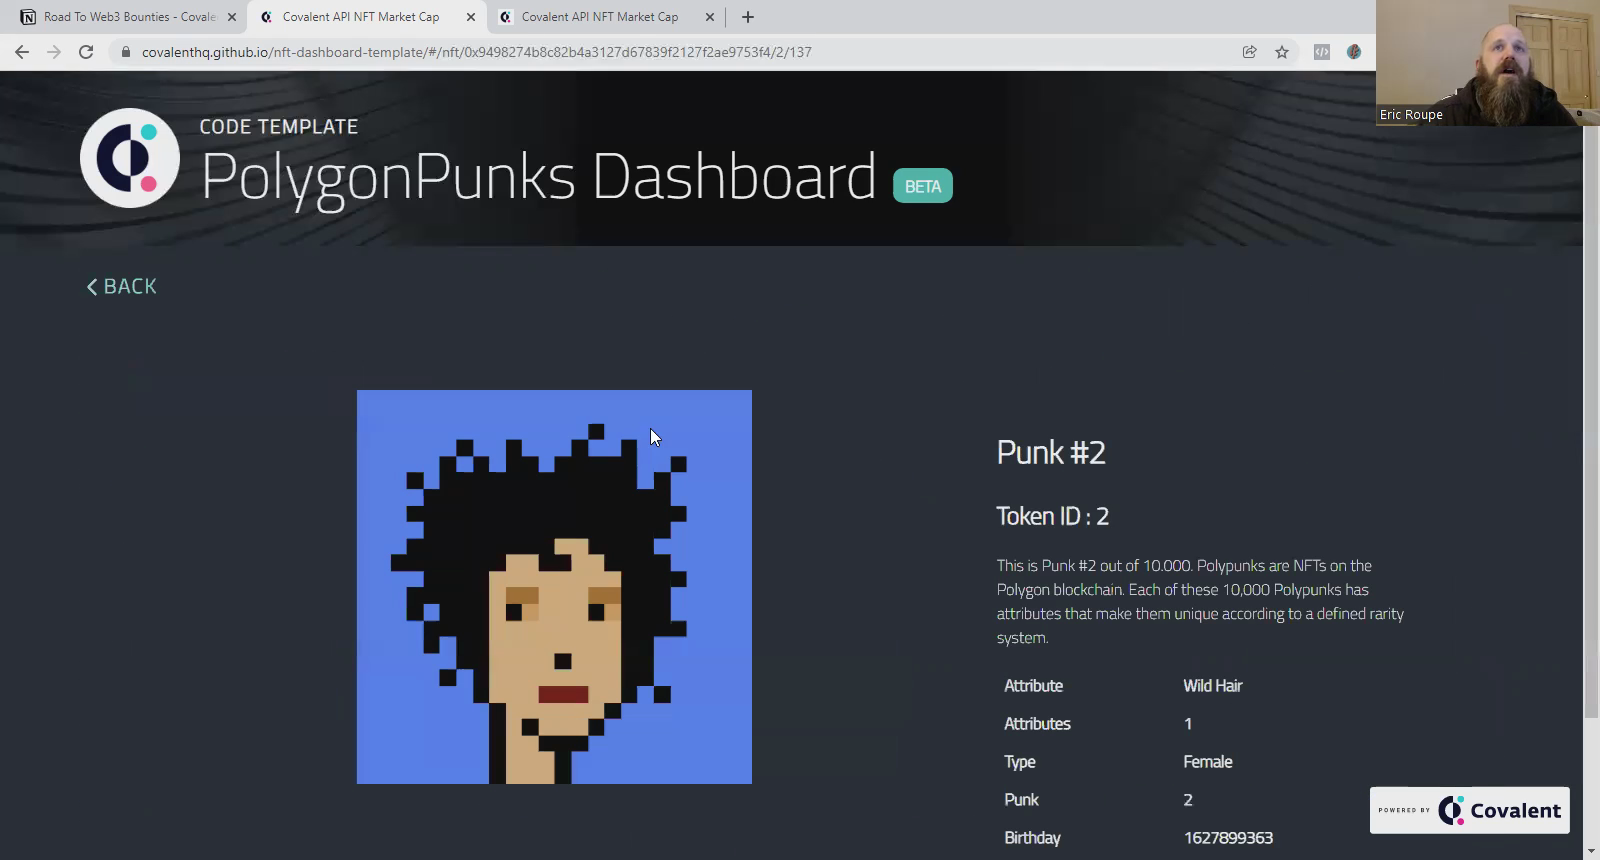
Task: Click the BACK link
Action: (121, 287)
